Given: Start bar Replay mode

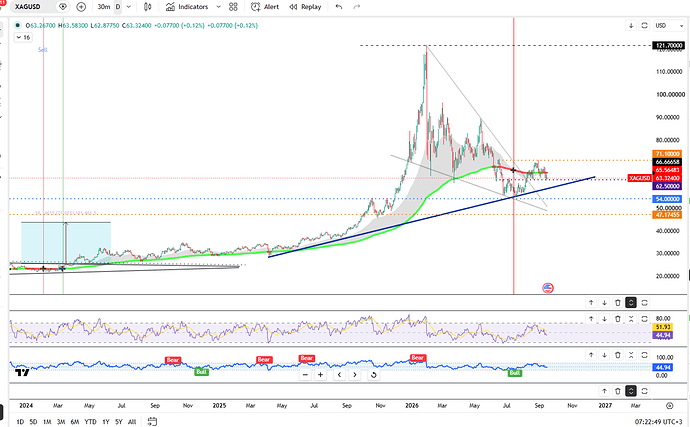Looking at the screenshot, I should 305,7.
